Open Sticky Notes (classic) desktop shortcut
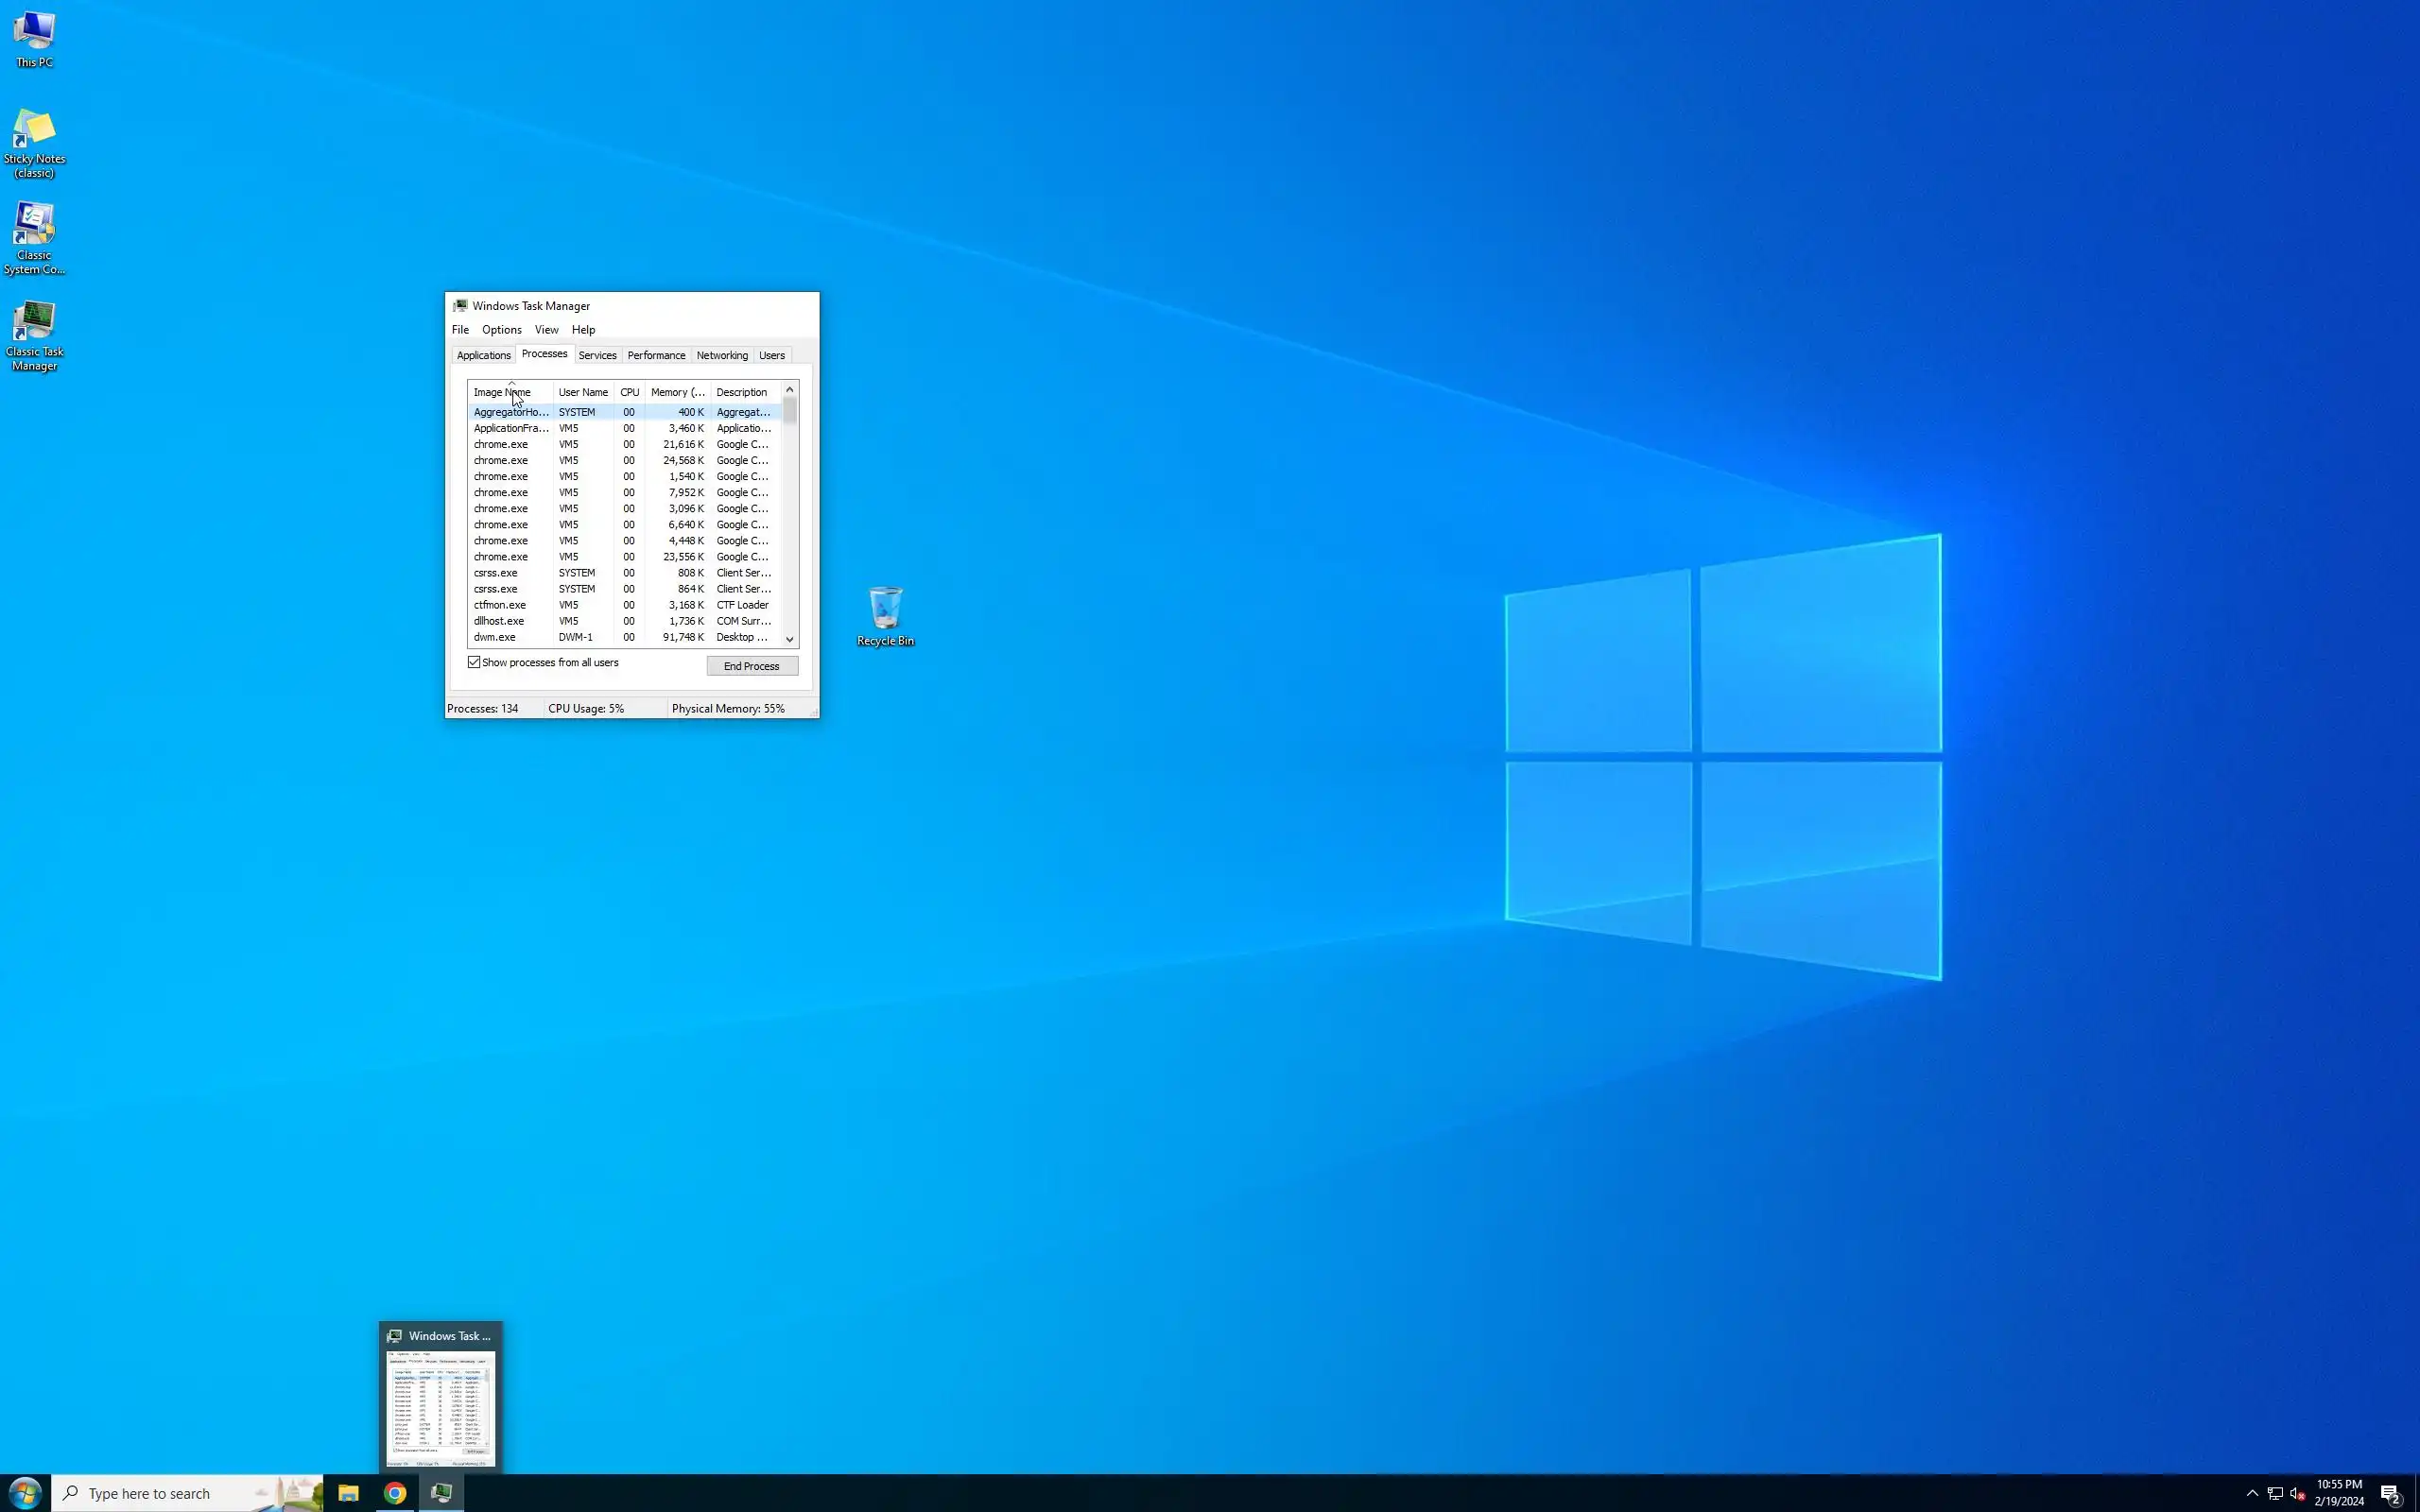The image size is (2420, 1512). (x=34, y=142)
